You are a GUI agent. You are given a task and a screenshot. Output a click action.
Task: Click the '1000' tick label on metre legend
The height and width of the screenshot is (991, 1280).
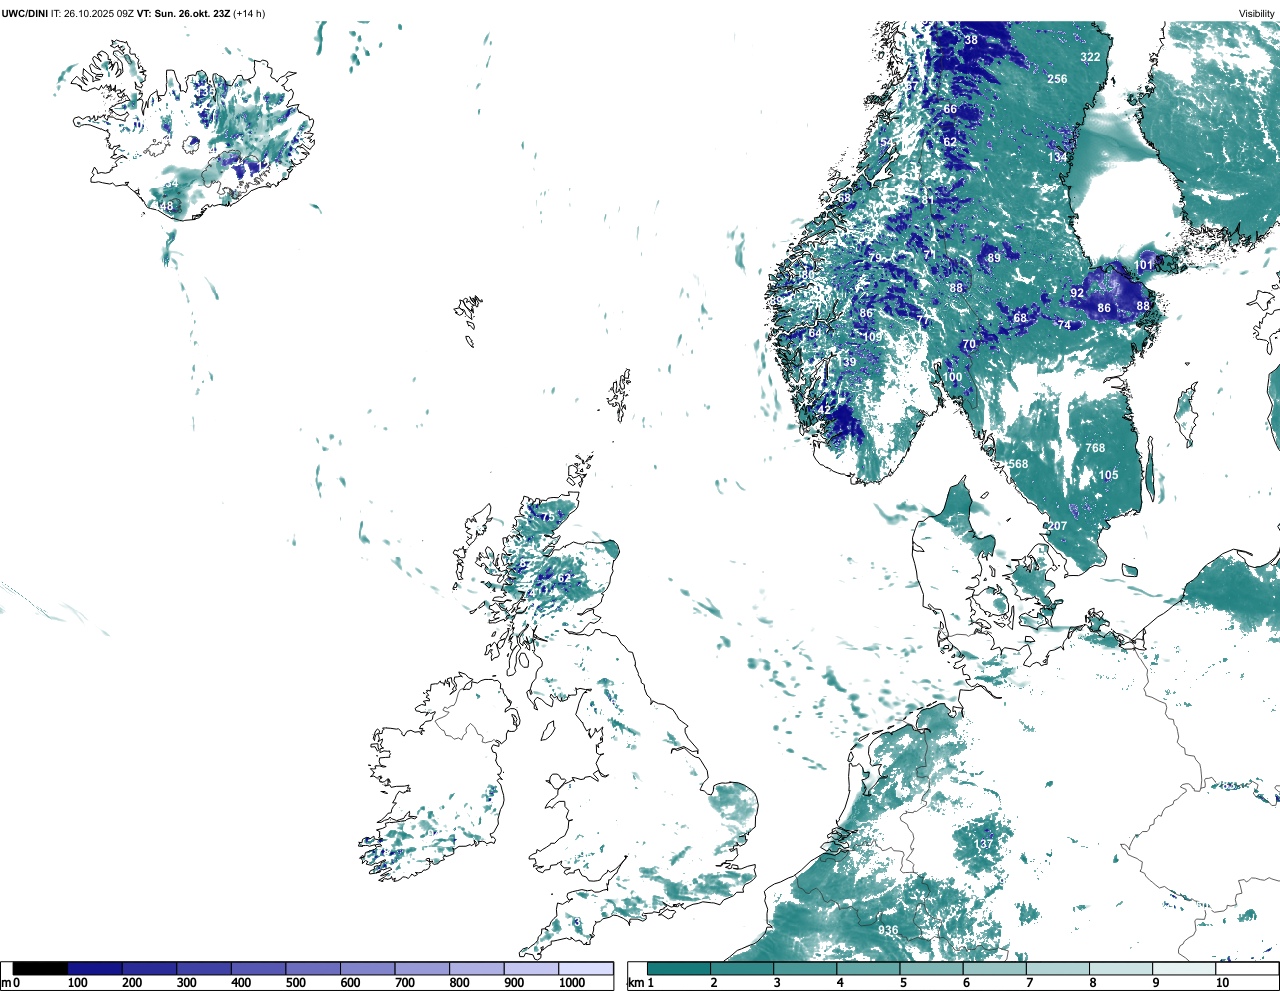(x=572, y=983)
